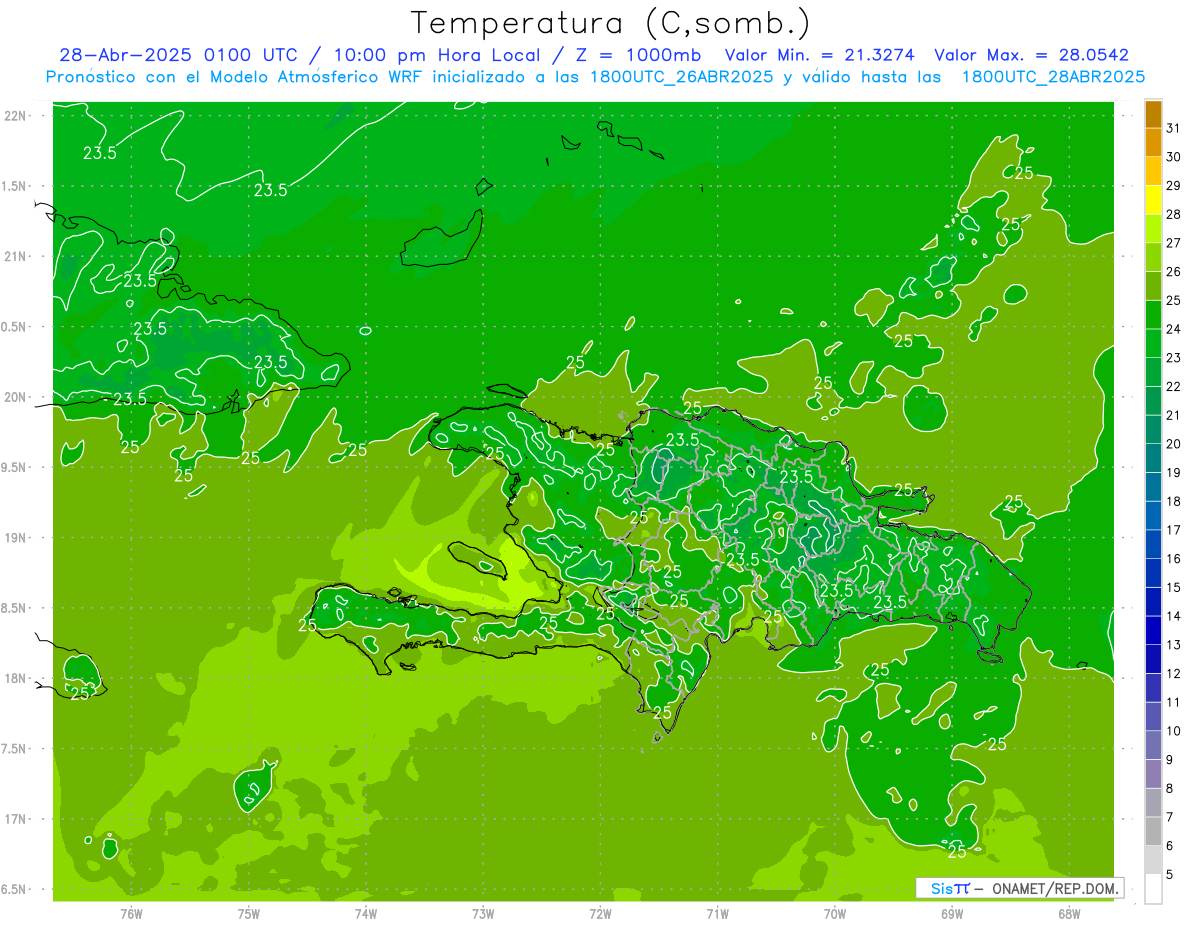Click the "21N" latitude label
The height and width of the screenshot is (927, 1200).
15,256
